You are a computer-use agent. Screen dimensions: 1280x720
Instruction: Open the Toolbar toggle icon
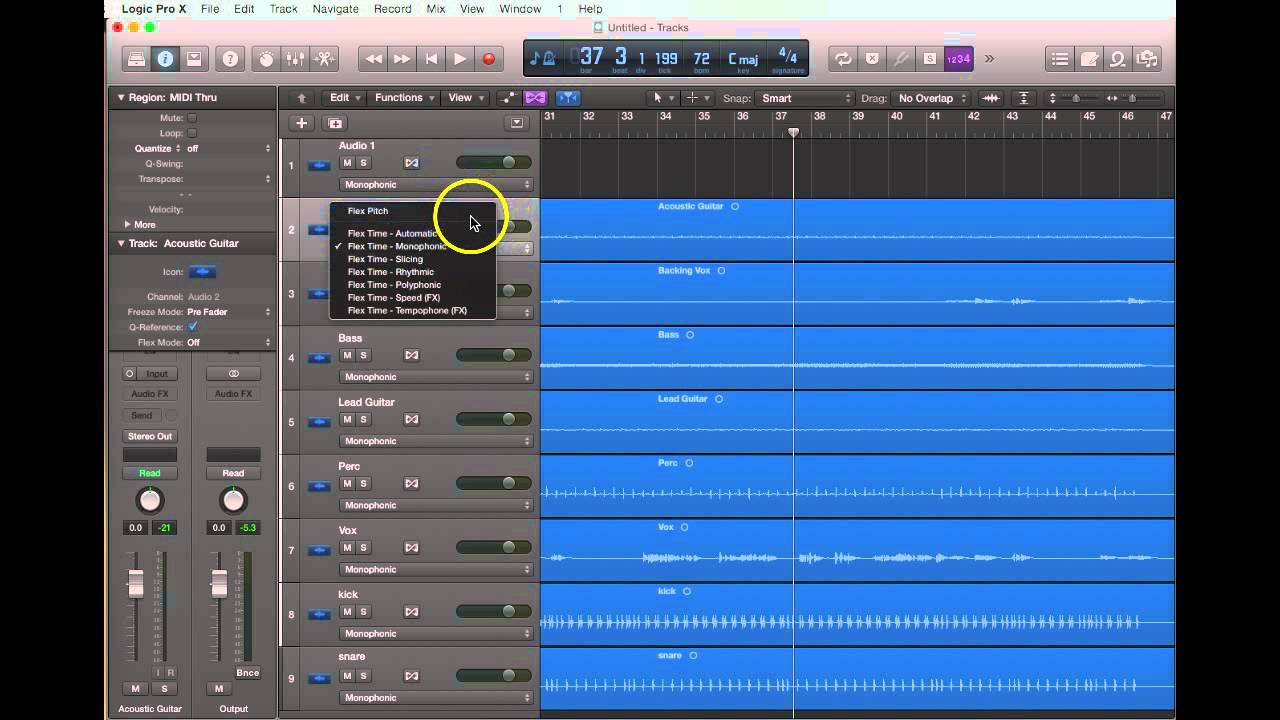click(x=194, y=59)
